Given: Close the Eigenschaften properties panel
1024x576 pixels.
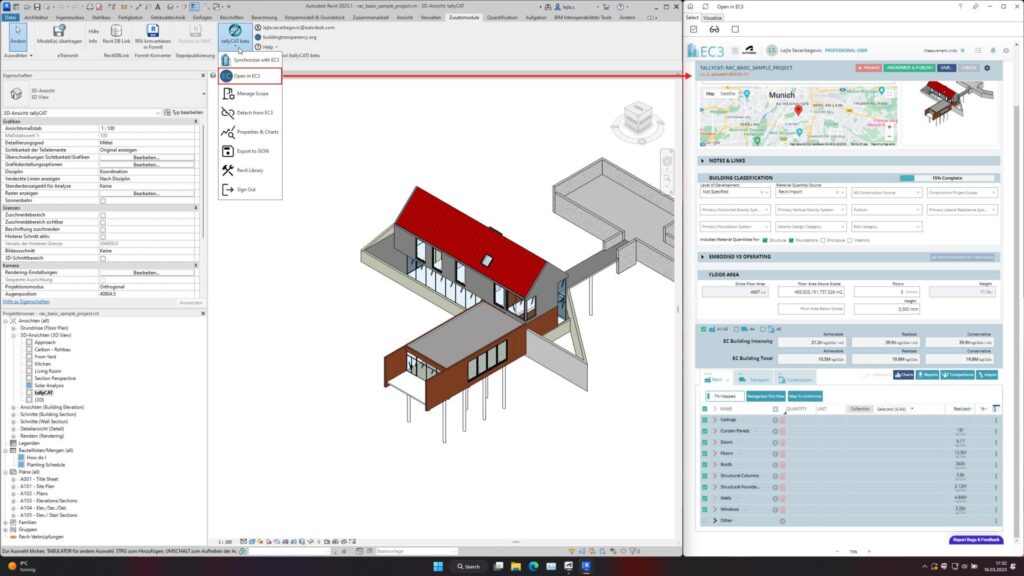Looking at the screenshot, I should coord(202,76).
